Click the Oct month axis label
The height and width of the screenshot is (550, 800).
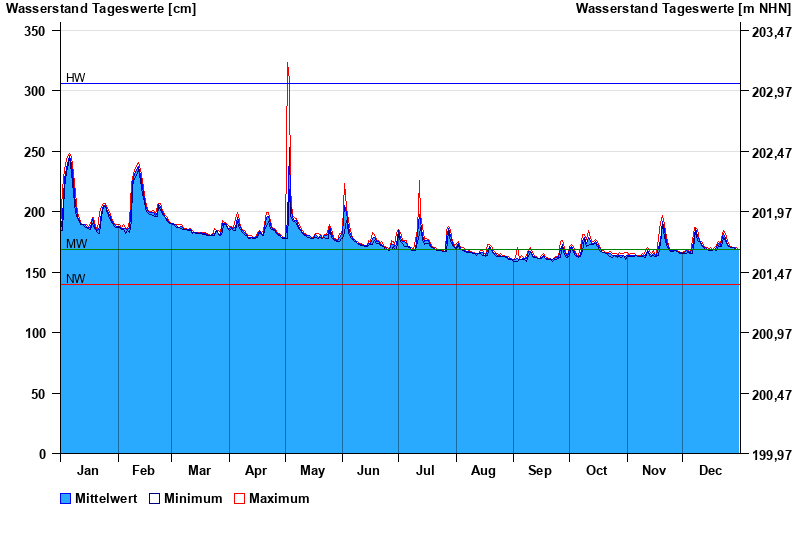(597, 471)
